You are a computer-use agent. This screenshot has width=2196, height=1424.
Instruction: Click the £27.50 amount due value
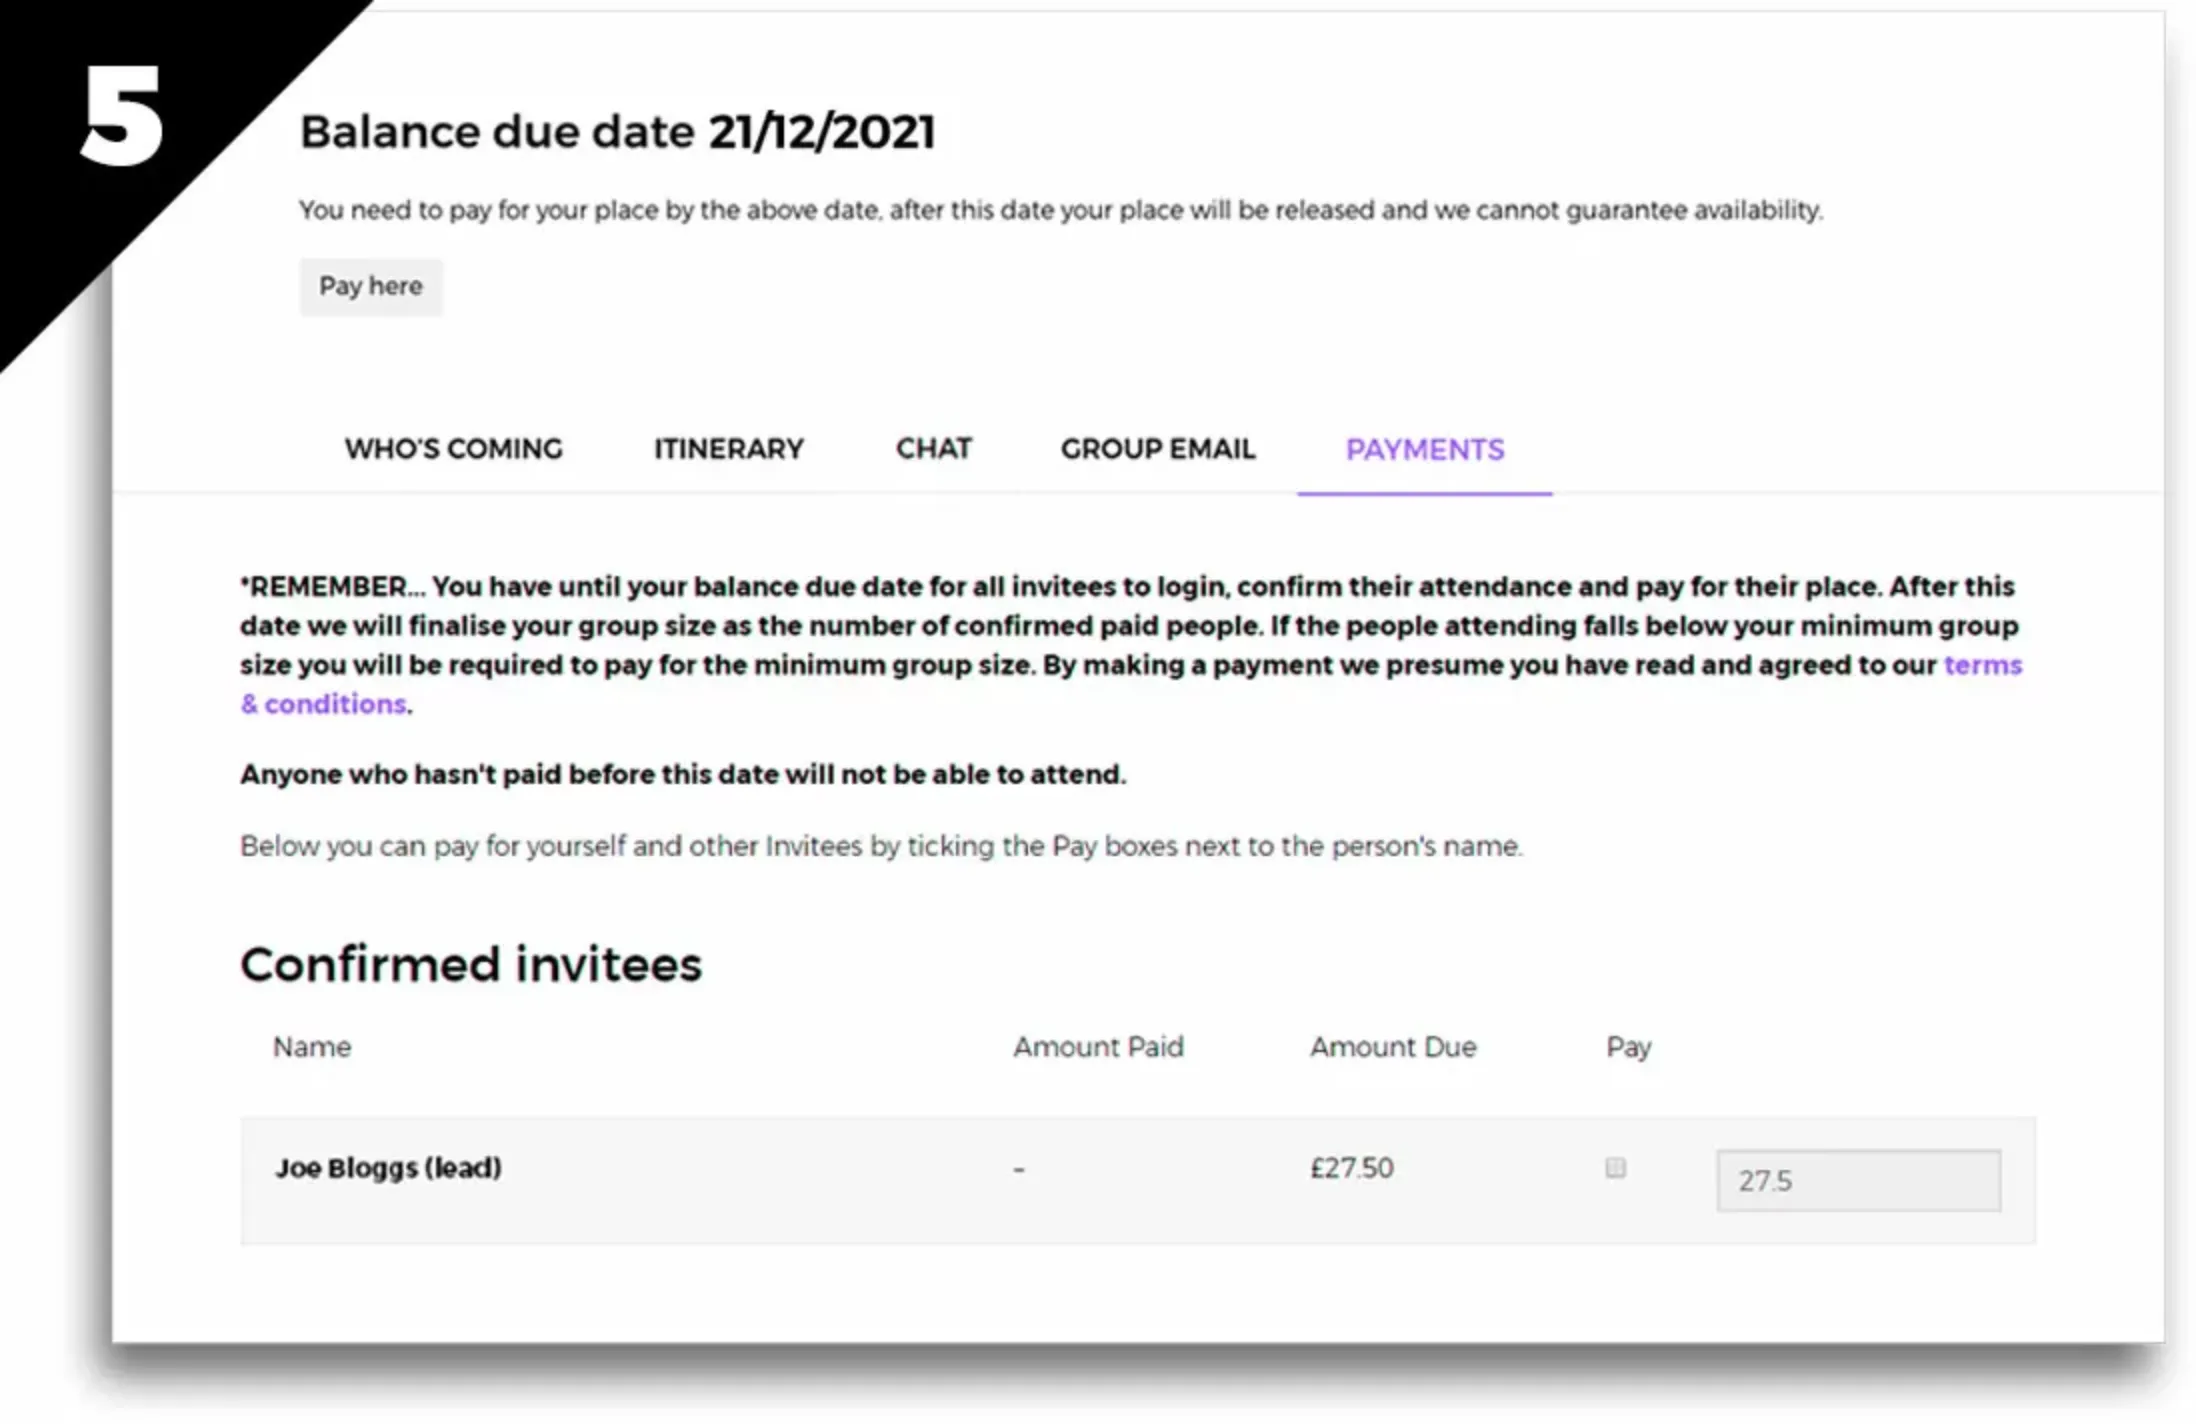[1351, 1167]
